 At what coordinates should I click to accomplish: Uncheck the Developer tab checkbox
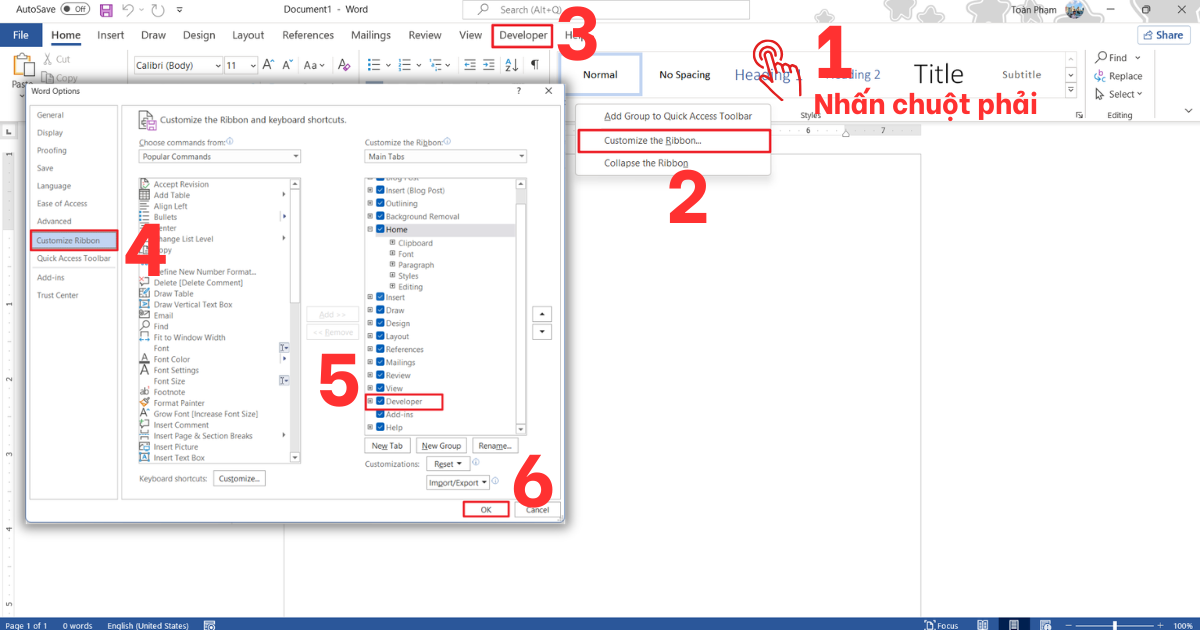tap(380, 402)
